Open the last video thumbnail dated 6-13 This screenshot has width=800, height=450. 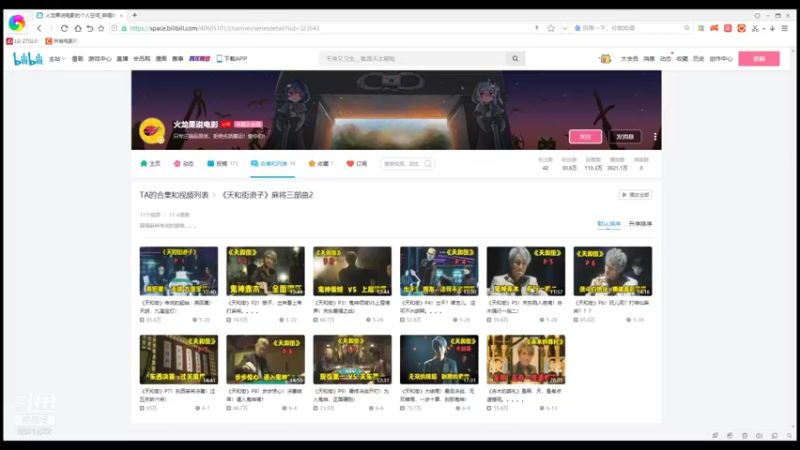pyautogui.click(x=526, y=359)
